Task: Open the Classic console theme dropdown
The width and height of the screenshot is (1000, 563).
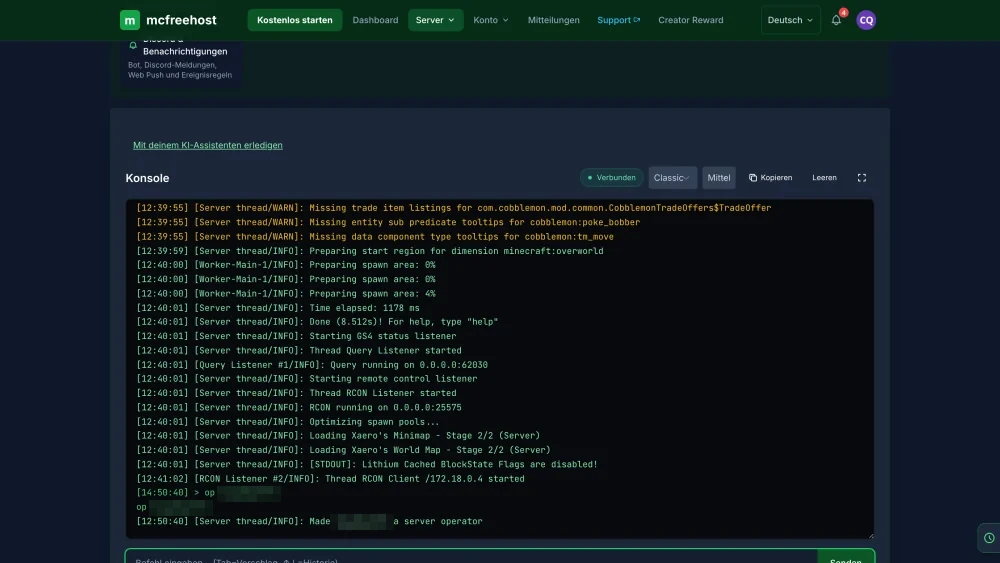Action: coord(672,178)
